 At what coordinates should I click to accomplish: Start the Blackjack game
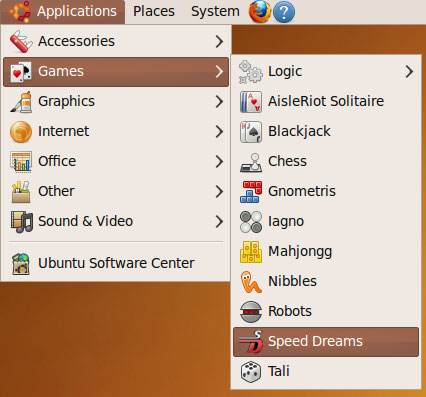(326, 131)
